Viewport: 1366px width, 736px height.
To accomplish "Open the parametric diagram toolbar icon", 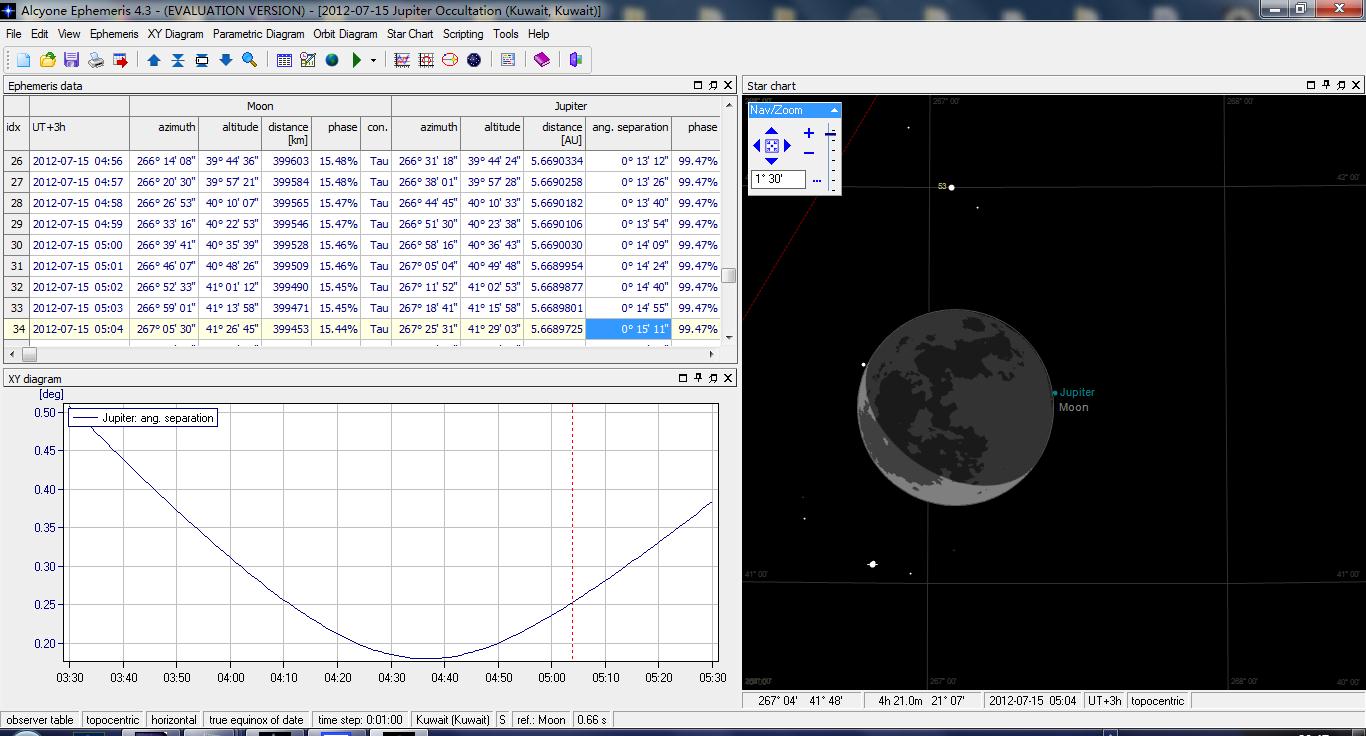I will 426,60.
